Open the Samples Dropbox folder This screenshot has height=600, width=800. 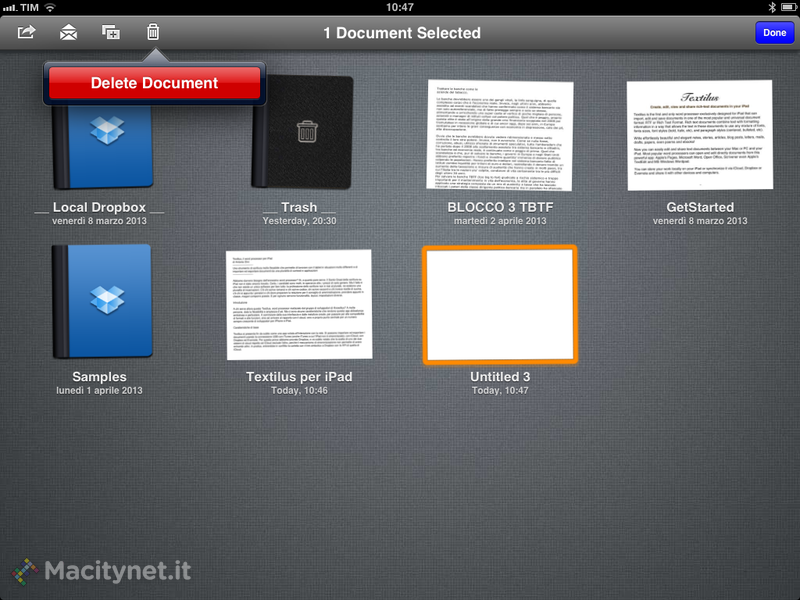pyautogui.click(x=102, y=301)
